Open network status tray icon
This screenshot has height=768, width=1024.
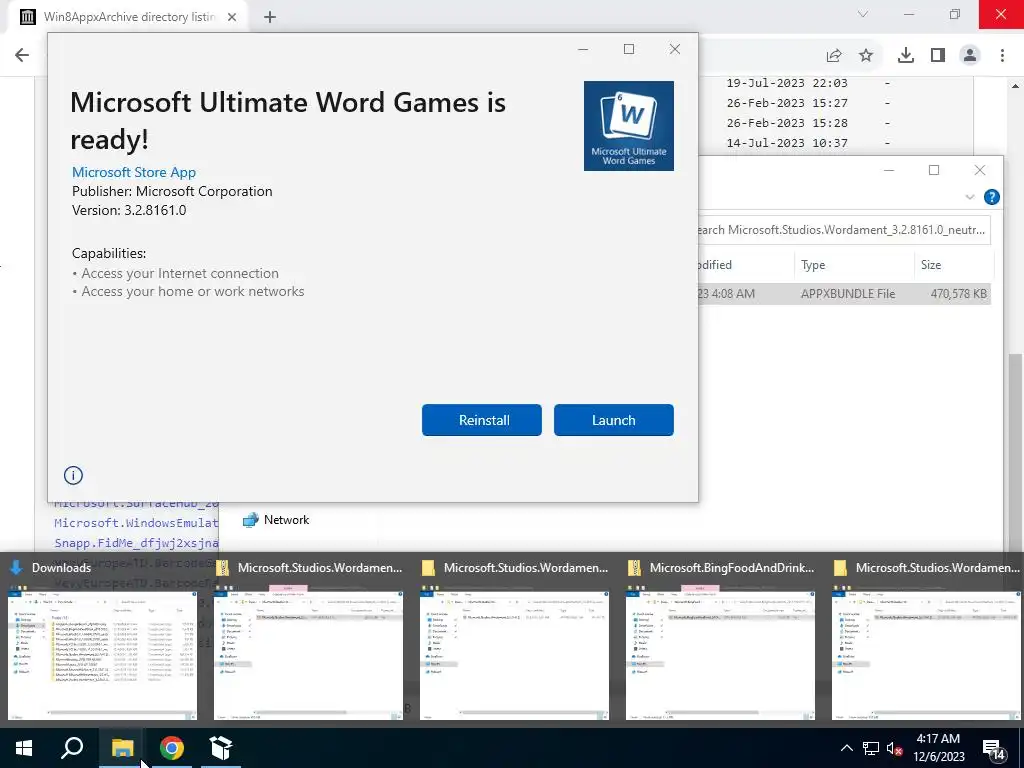pos(871,748)
